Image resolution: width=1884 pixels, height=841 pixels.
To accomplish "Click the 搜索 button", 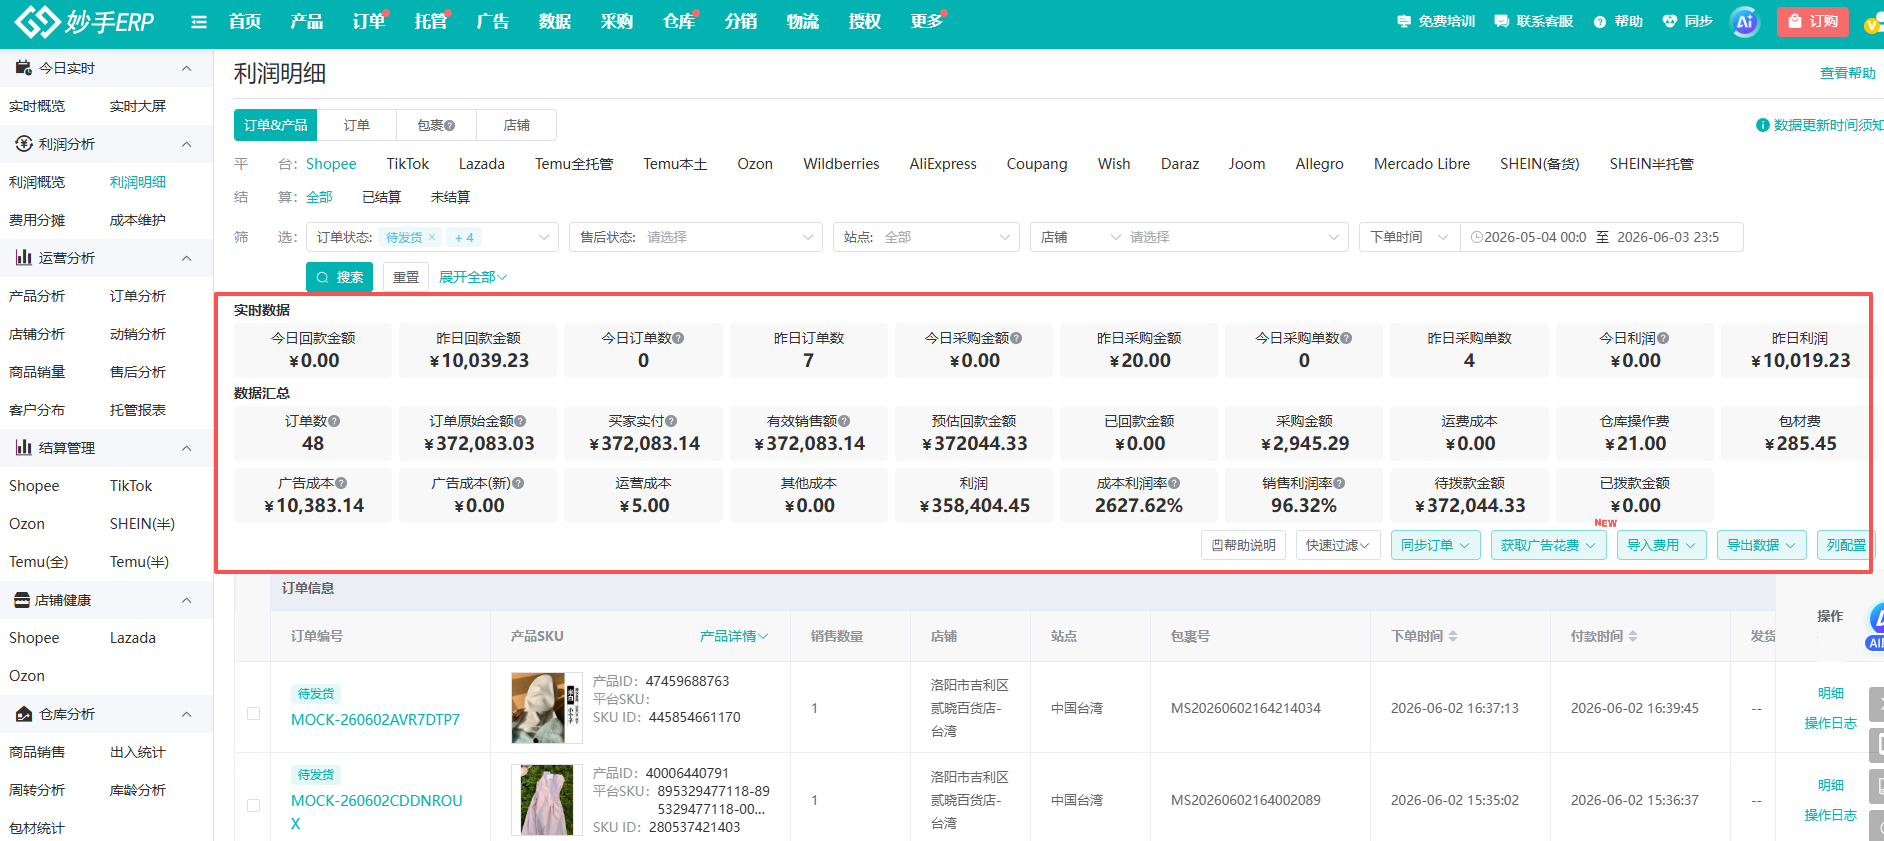I will click(339, 277).
